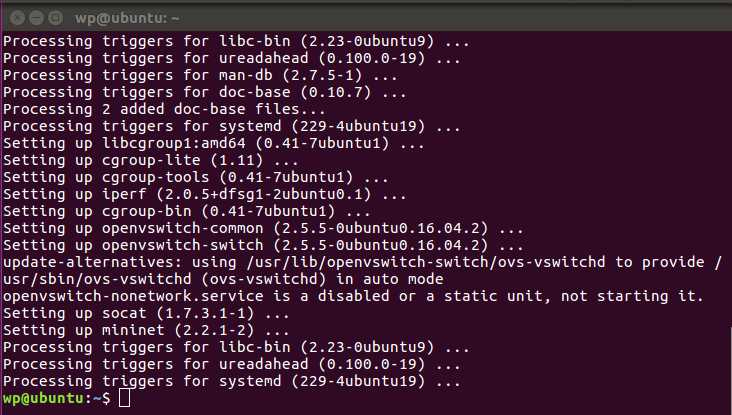This screenshot has height=415, width=732.
Task: Click the 'Setting up libcgroup1:amd64' line
Action: pyautogui.click(x=214, y=143)
